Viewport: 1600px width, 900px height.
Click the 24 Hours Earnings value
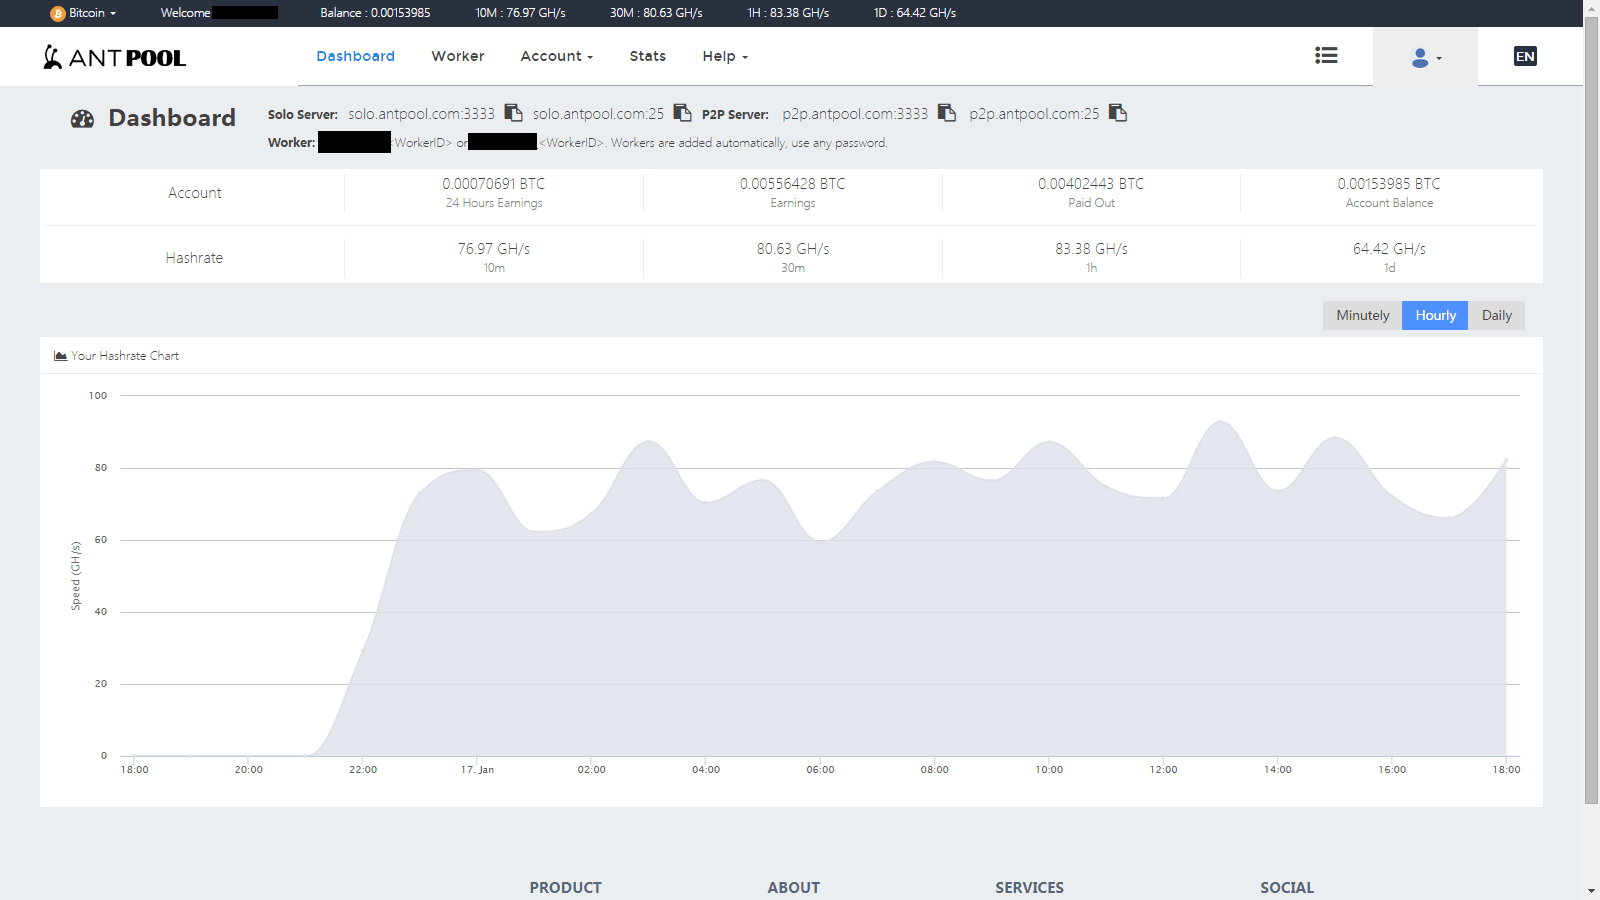pos(494,184)
